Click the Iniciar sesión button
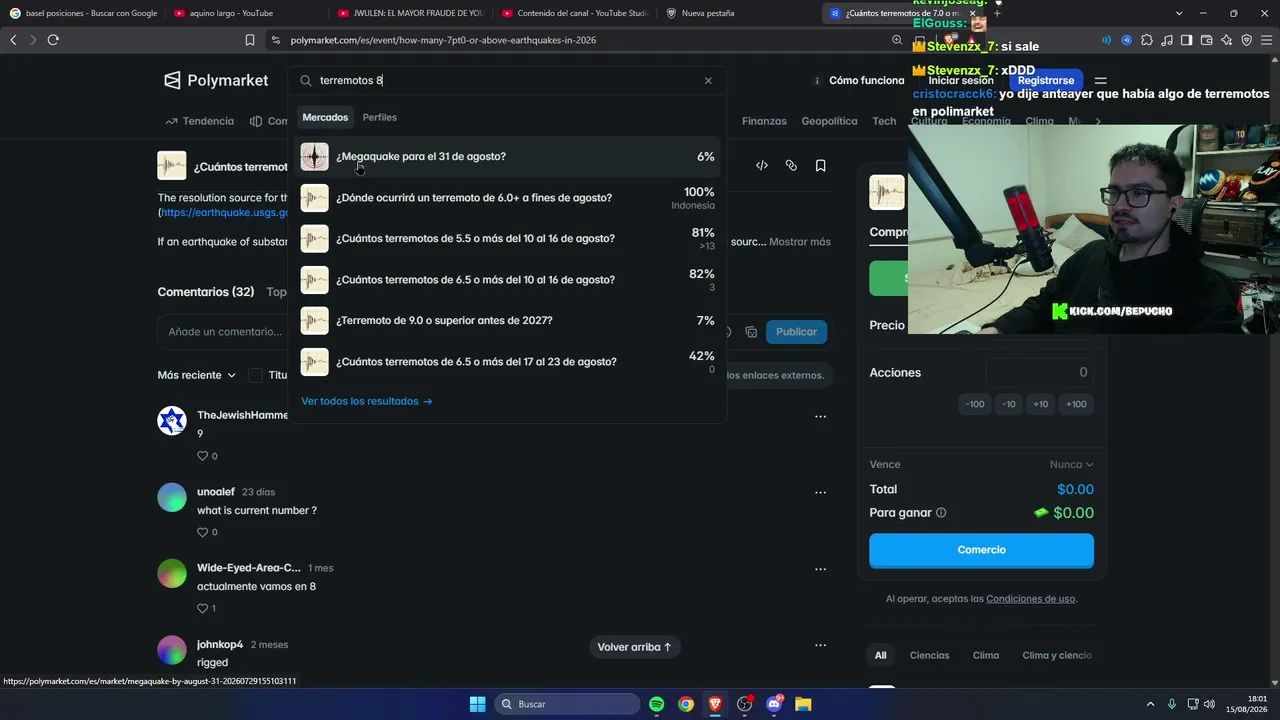This screenshot has height=720, width=1280. [961, 80]
